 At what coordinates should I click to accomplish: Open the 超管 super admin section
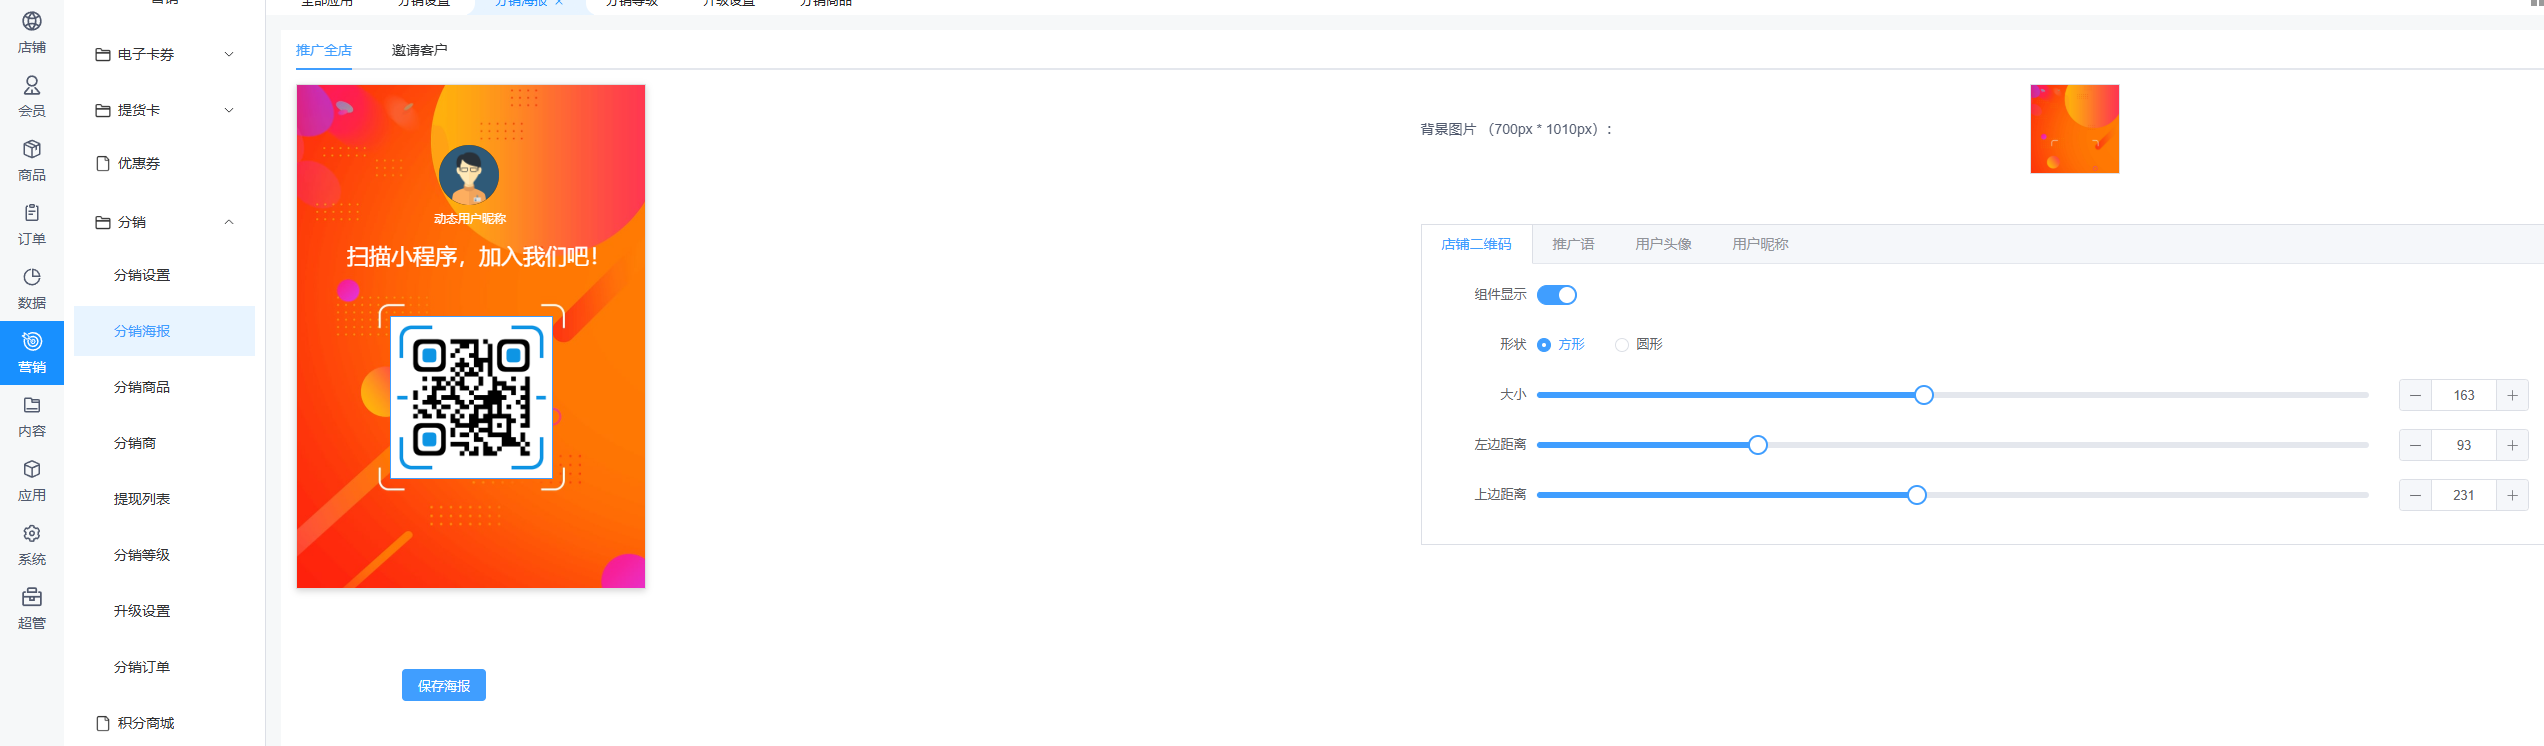tap(32, 608)
